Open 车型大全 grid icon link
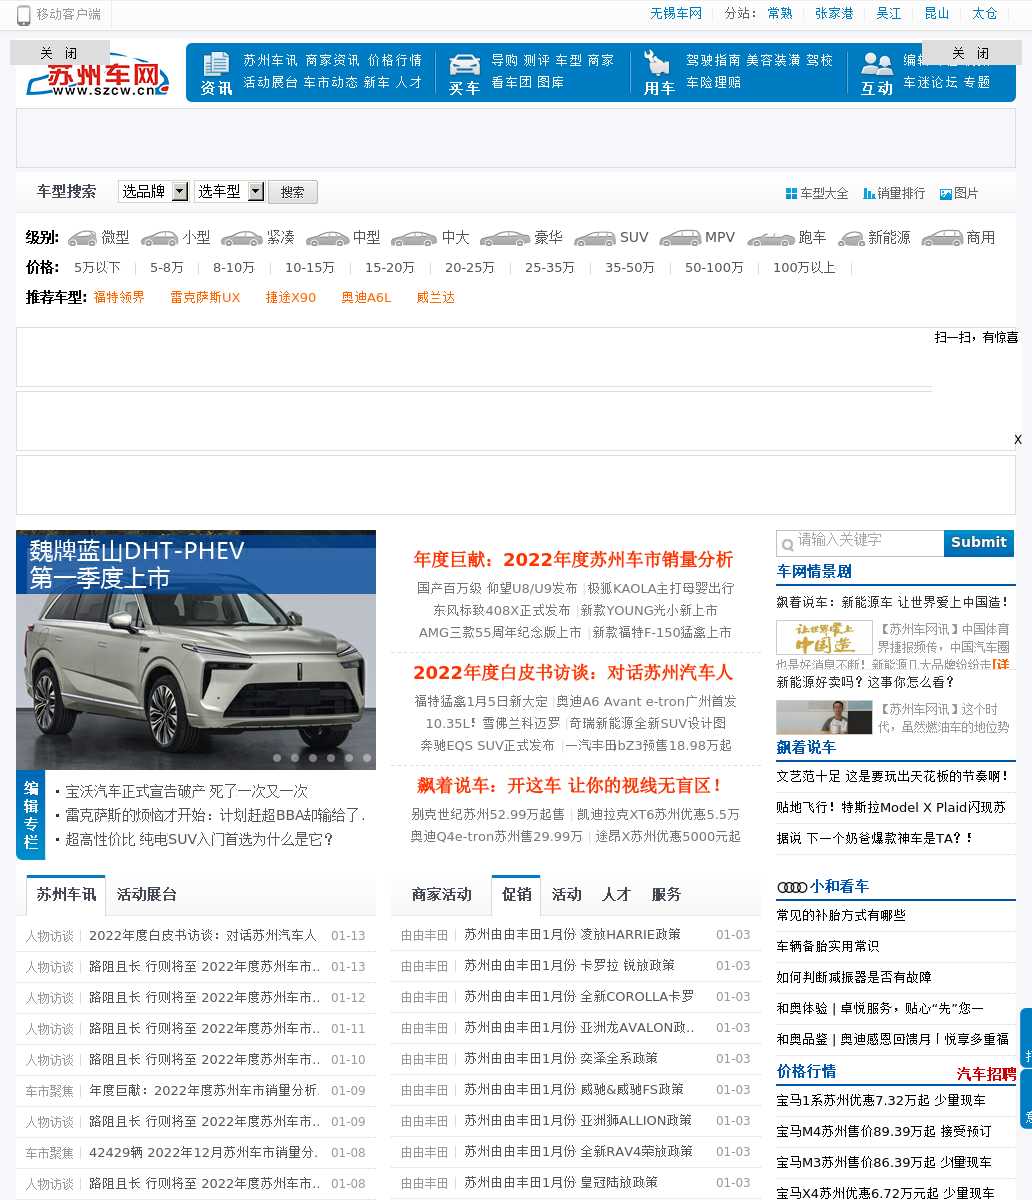This screenshot has height=1200, width=1032. [791, 194]
